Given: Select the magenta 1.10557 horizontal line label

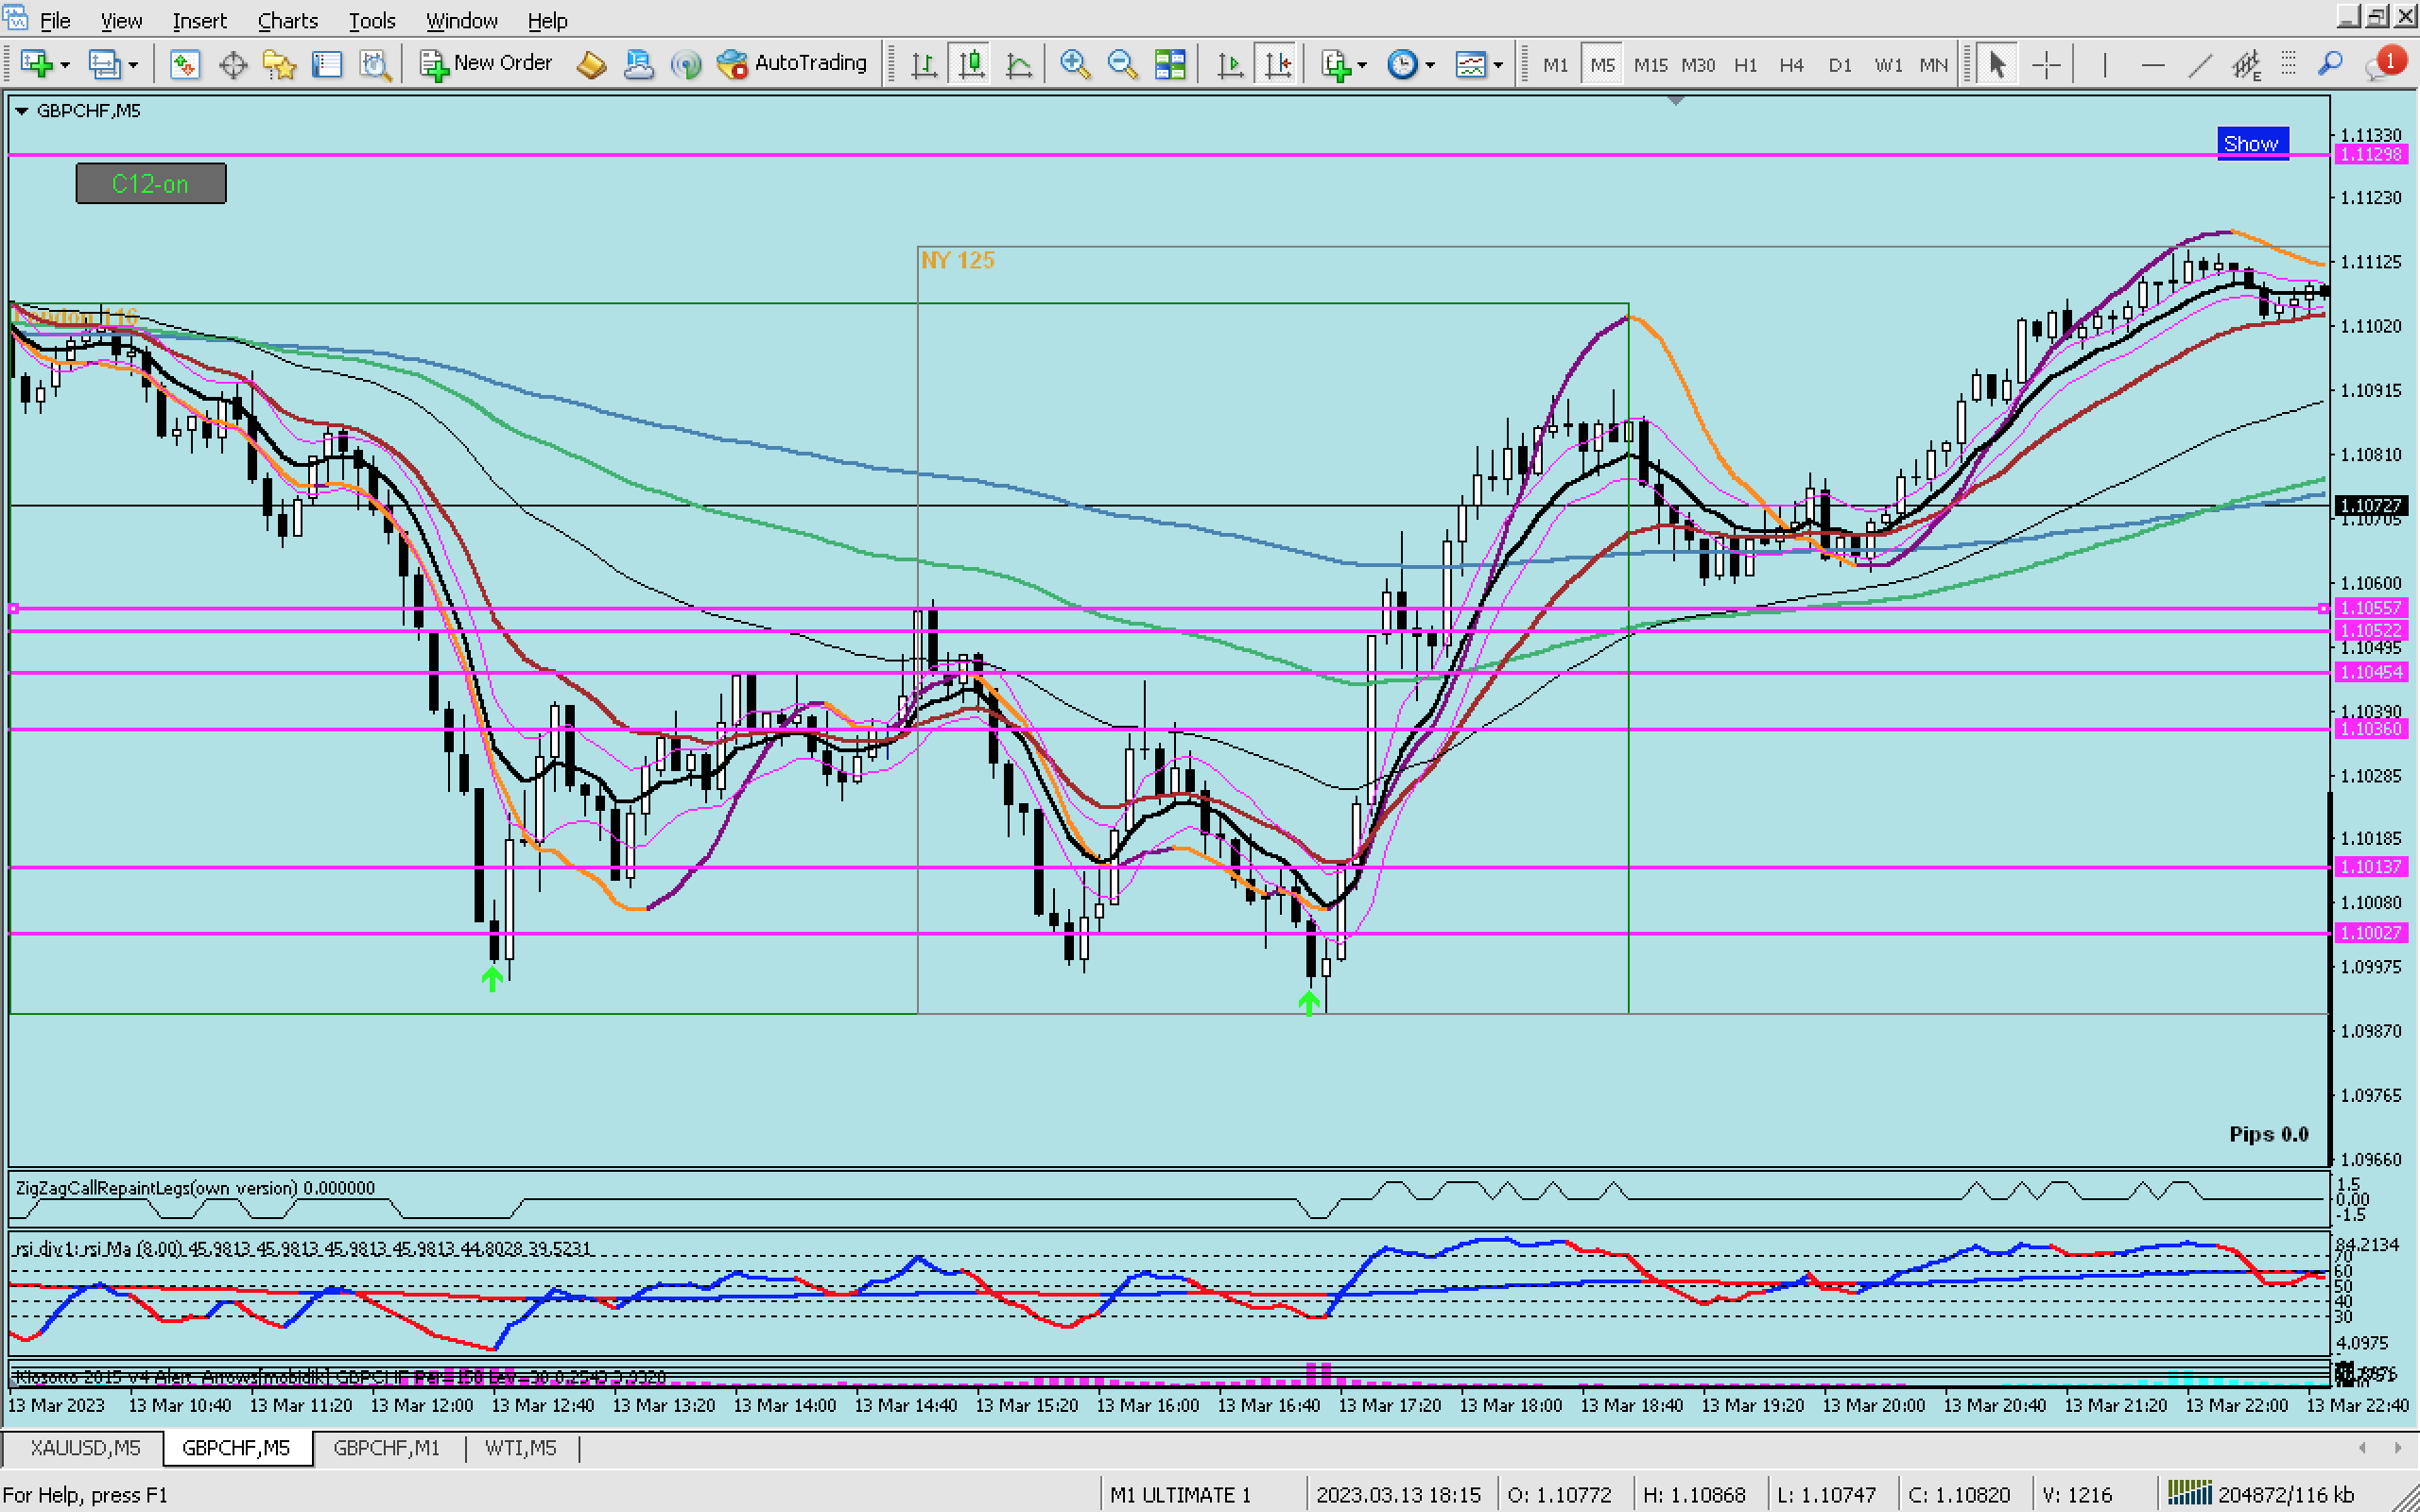Looking at the screenshot, I should [2371, 607].
